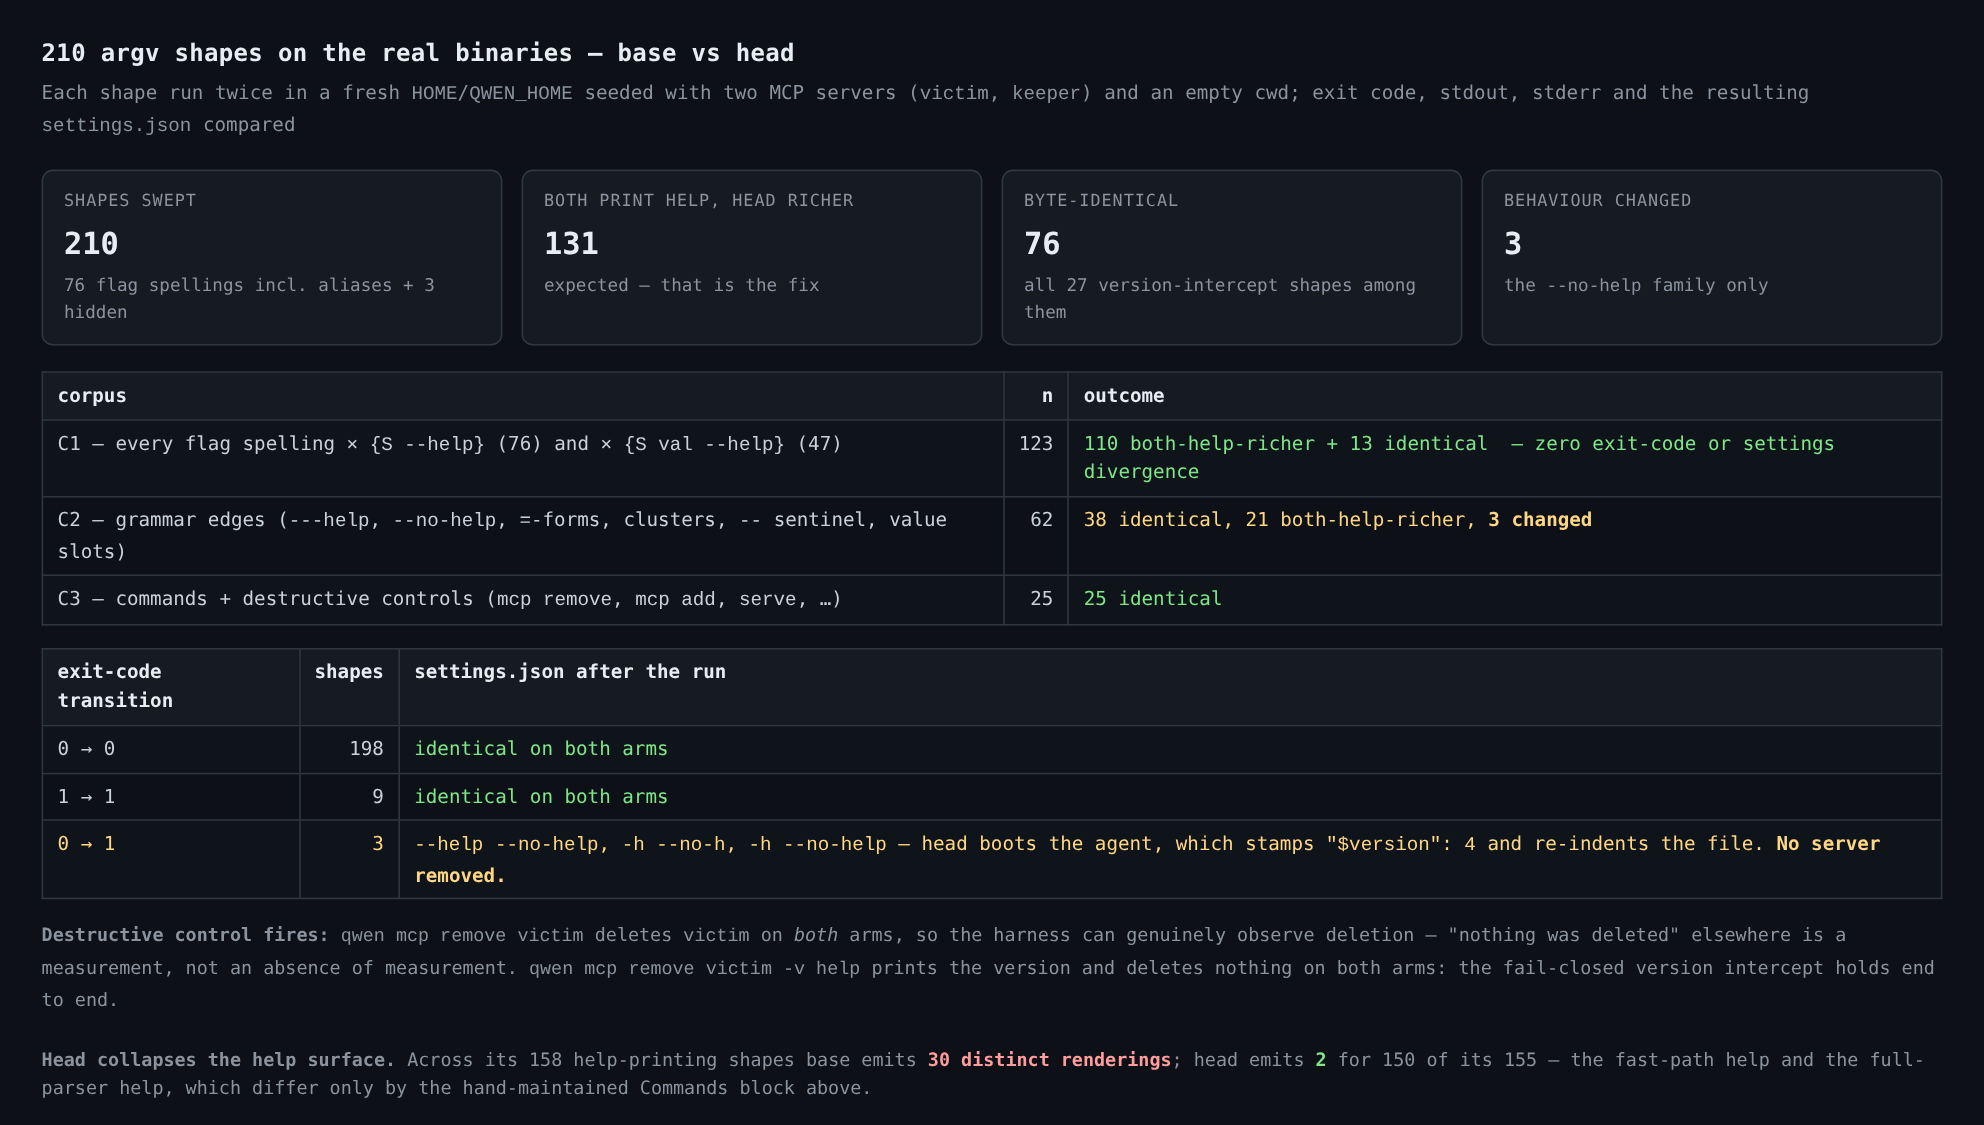Click 'identical on both arms' in 1 → 1 row

coord(541,797)
